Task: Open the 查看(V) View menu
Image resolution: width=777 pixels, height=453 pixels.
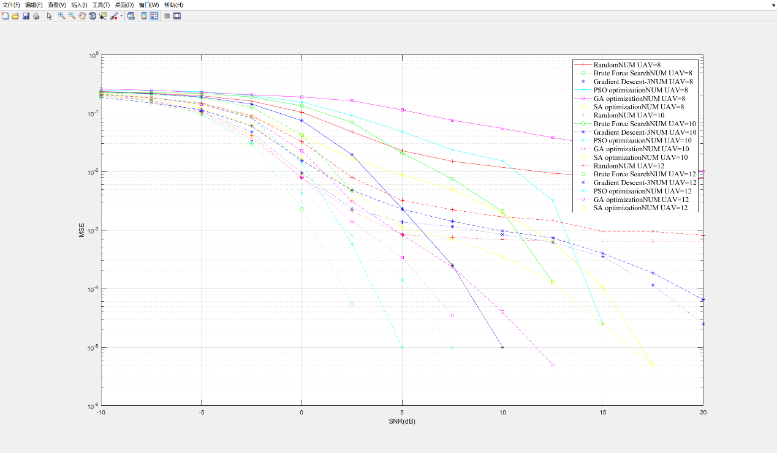Action: (x=57, y=5)
